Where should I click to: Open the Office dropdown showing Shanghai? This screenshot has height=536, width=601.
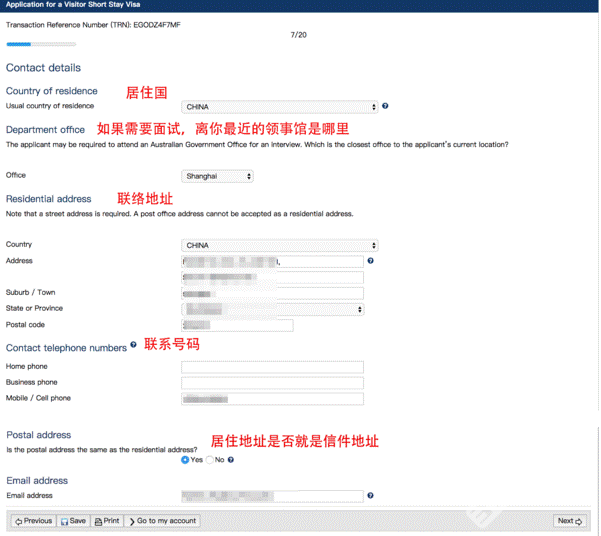(217, 176)
